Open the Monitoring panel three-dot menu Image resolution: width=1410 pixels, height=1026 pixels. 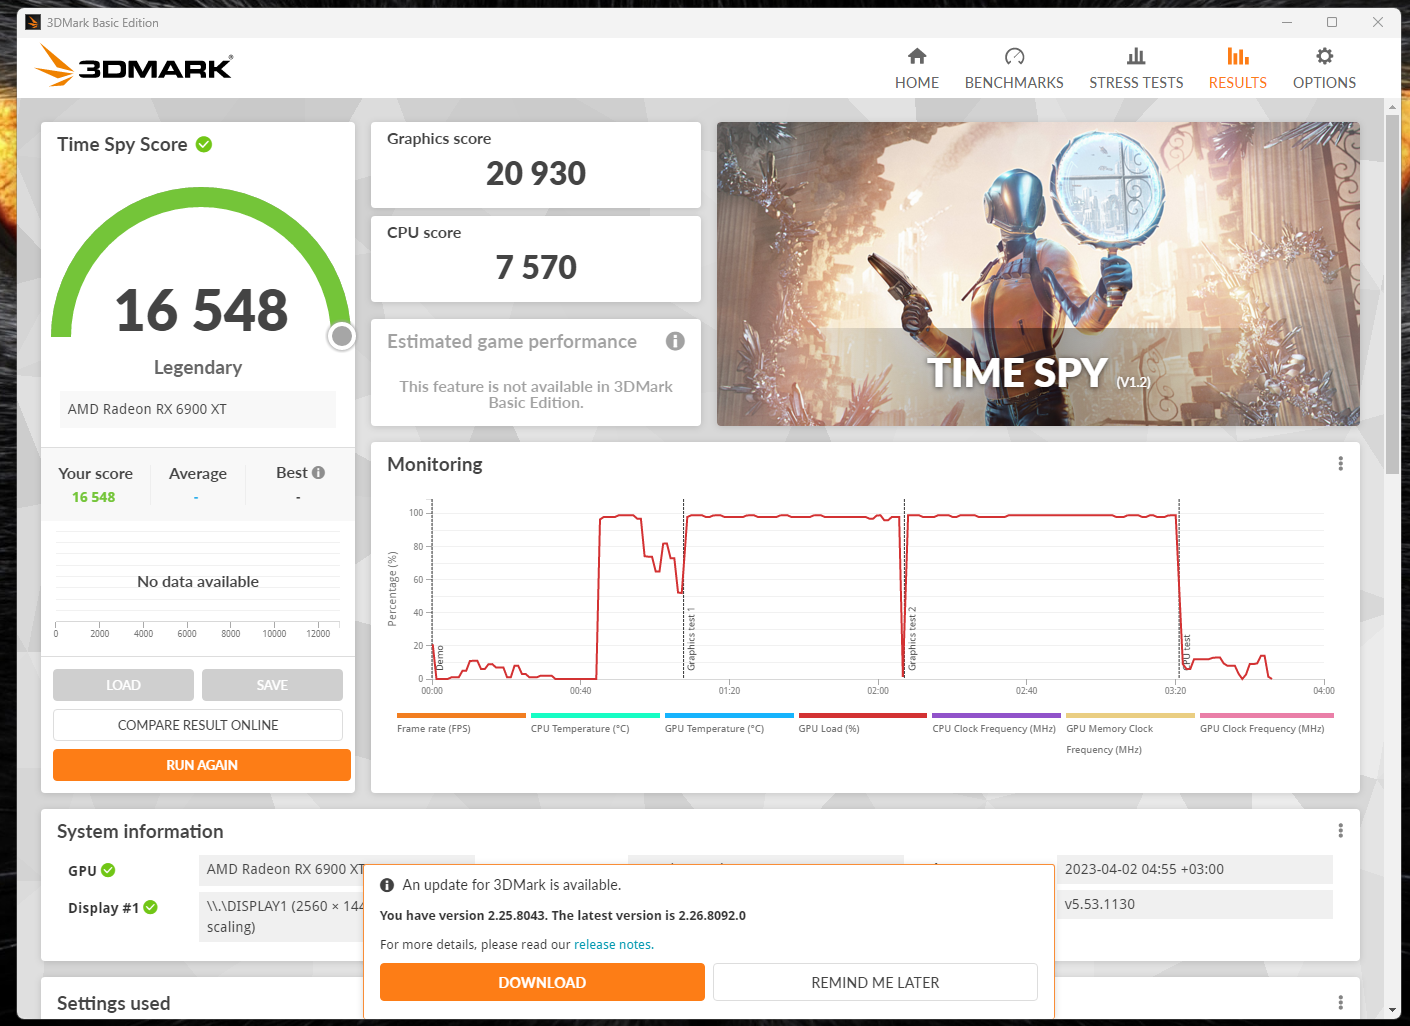tap(1340, 464)
